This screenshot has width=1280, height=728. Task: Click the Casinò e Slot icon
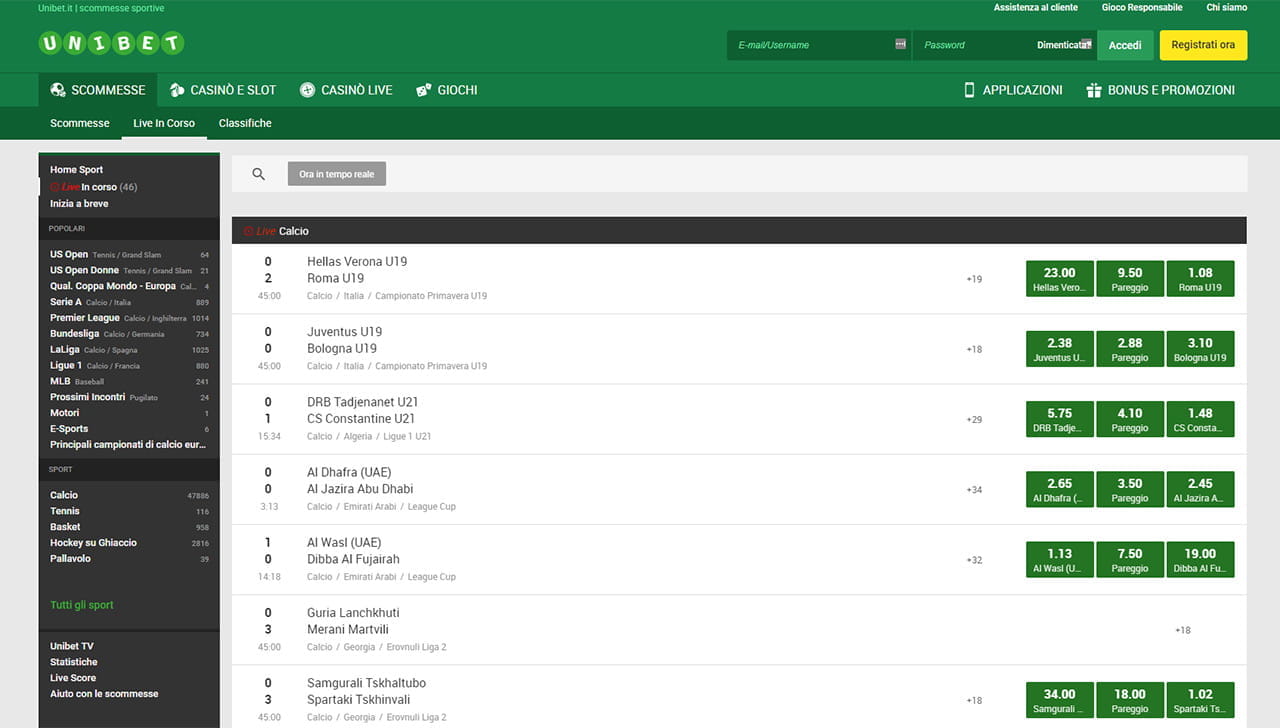pos(177,90)
